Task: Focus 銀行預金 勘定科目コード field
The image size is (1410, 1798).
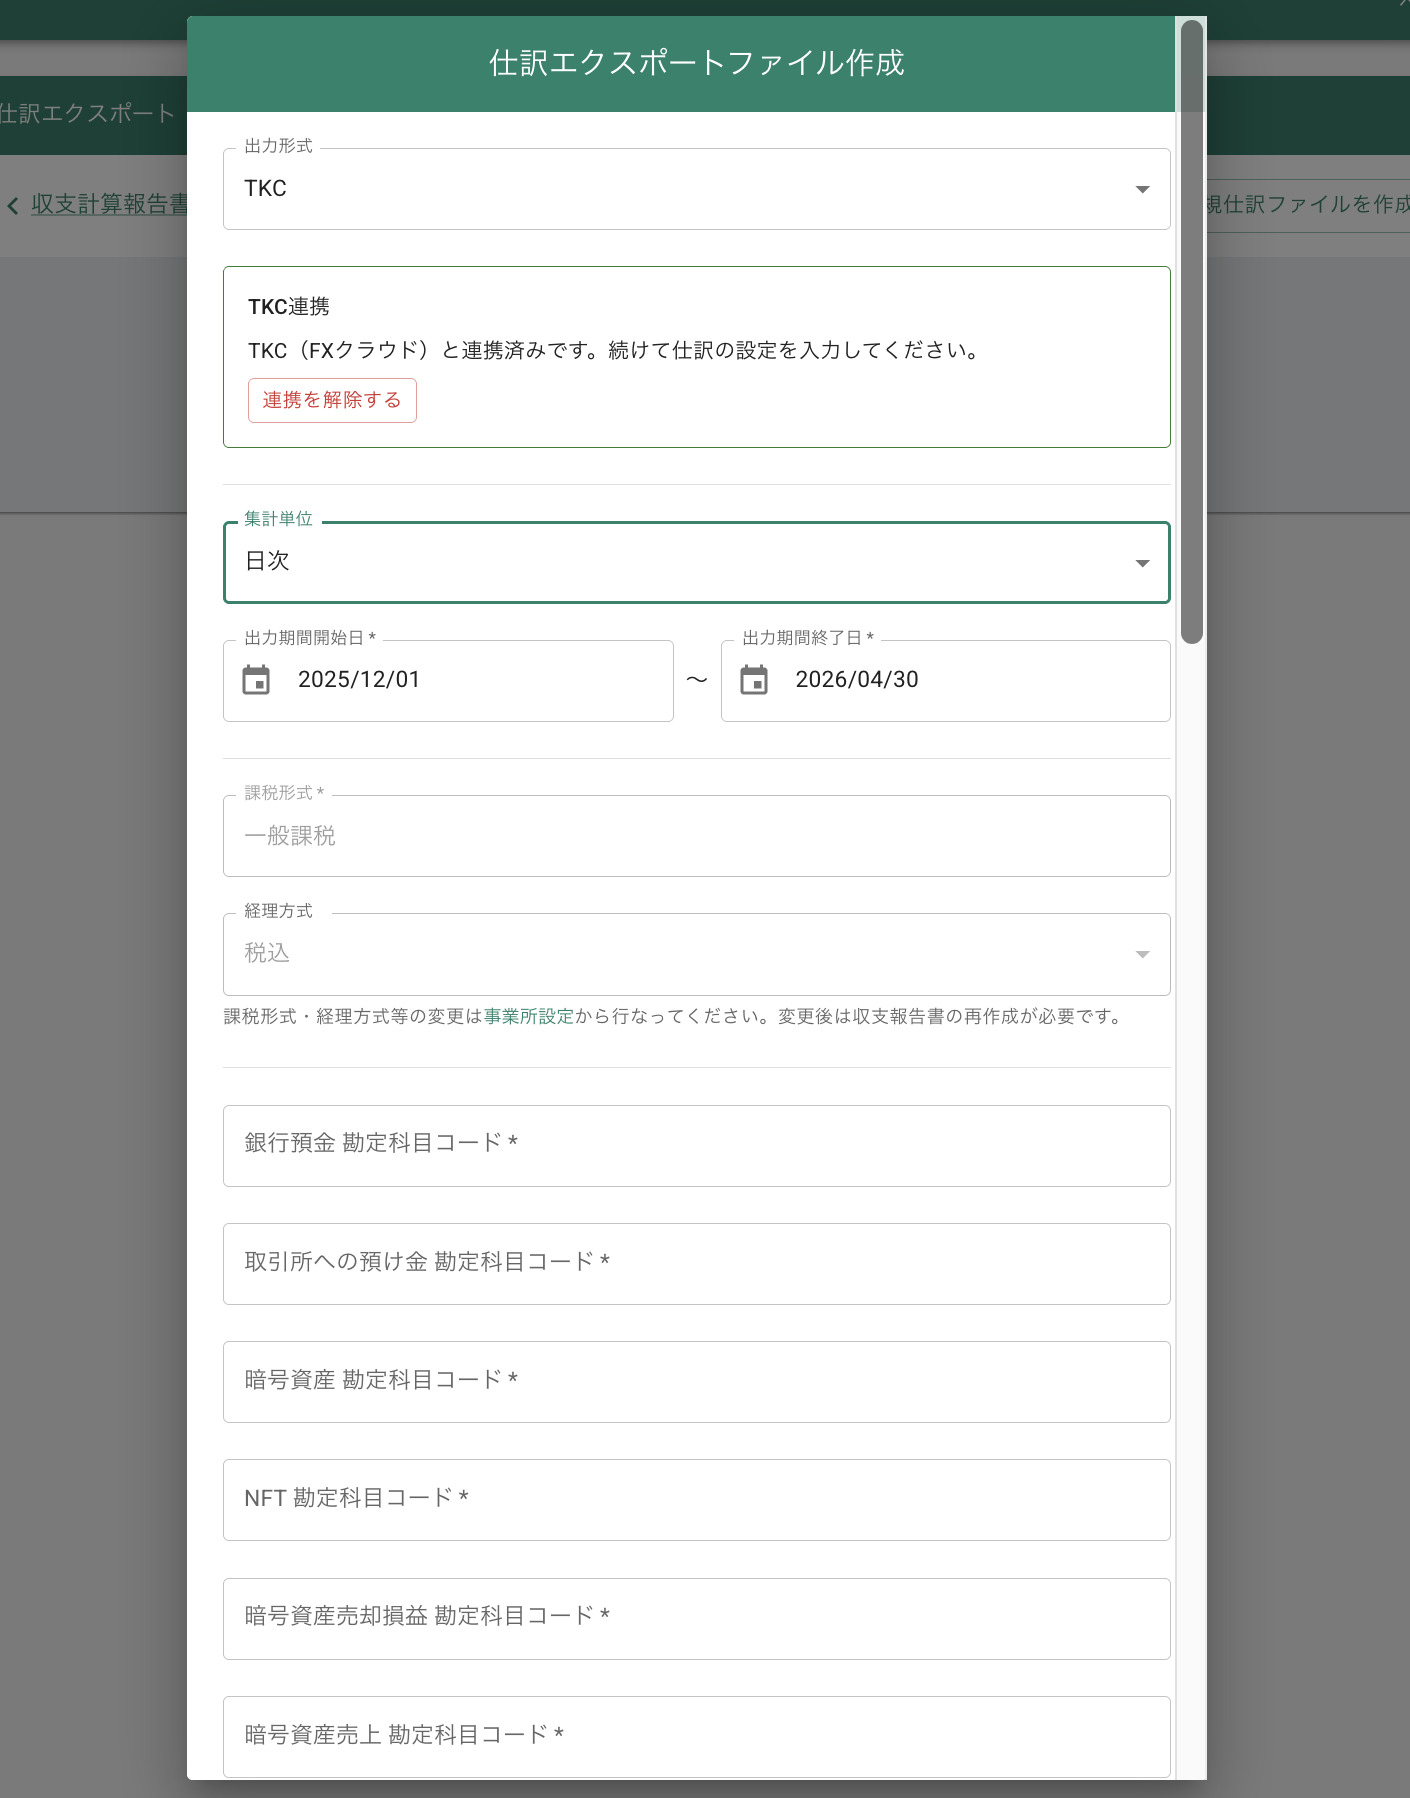Action: point(696,1146)
